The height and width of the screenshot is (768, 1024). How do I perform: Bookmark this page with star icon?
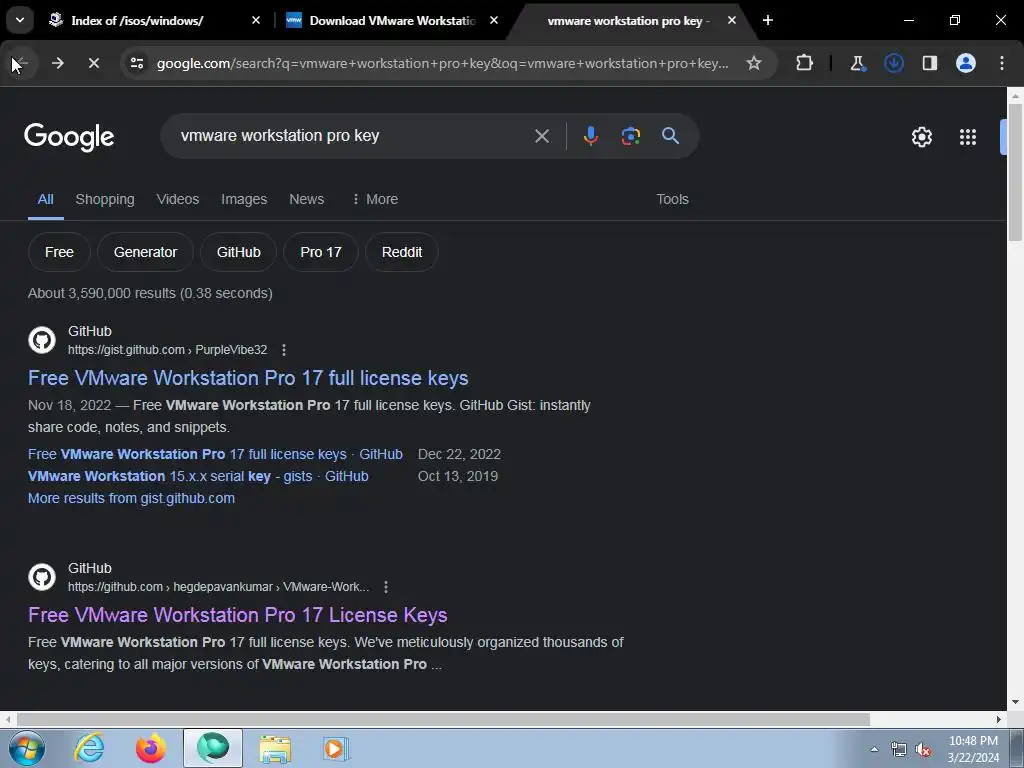(754, 63)
